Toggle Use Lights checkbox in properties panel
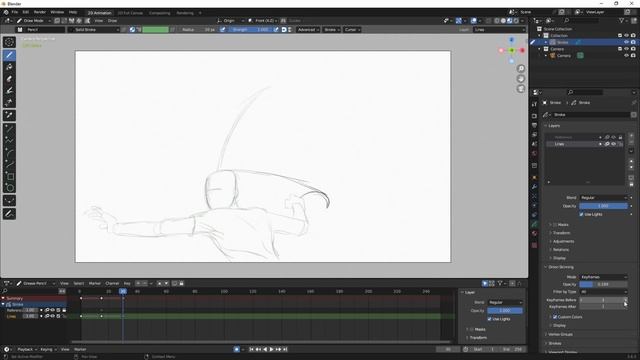 click(581, 214)
